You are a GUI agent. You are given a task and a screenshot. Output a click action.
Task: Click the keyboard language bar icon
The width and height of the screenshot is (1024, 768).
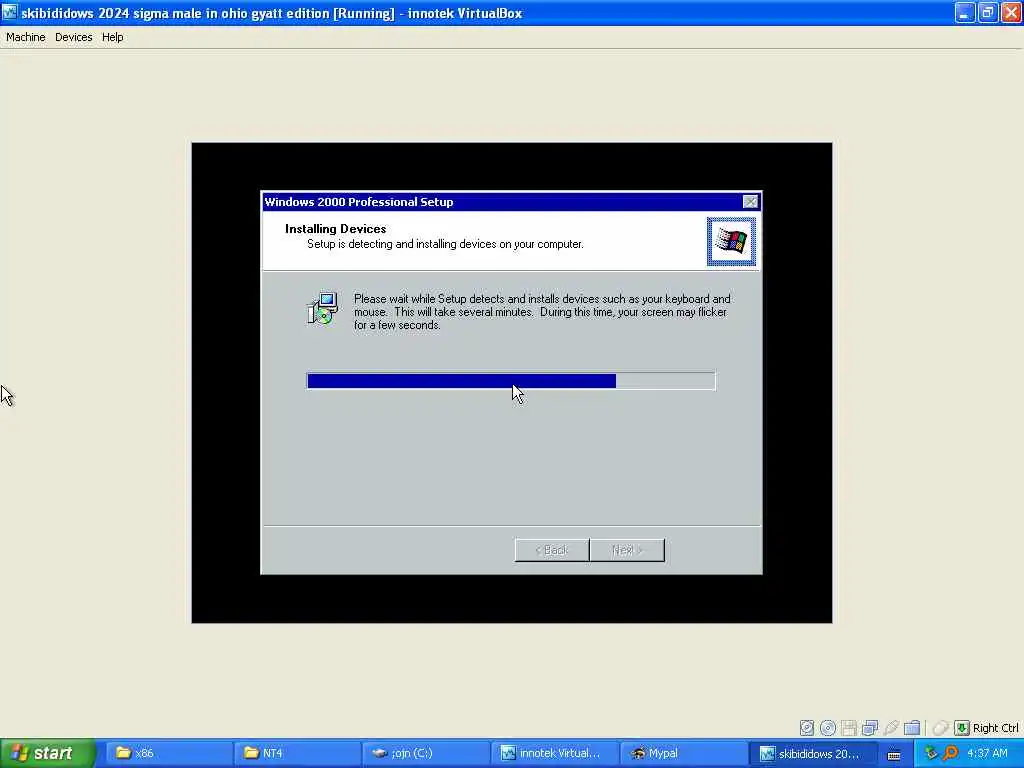[893, 754]
